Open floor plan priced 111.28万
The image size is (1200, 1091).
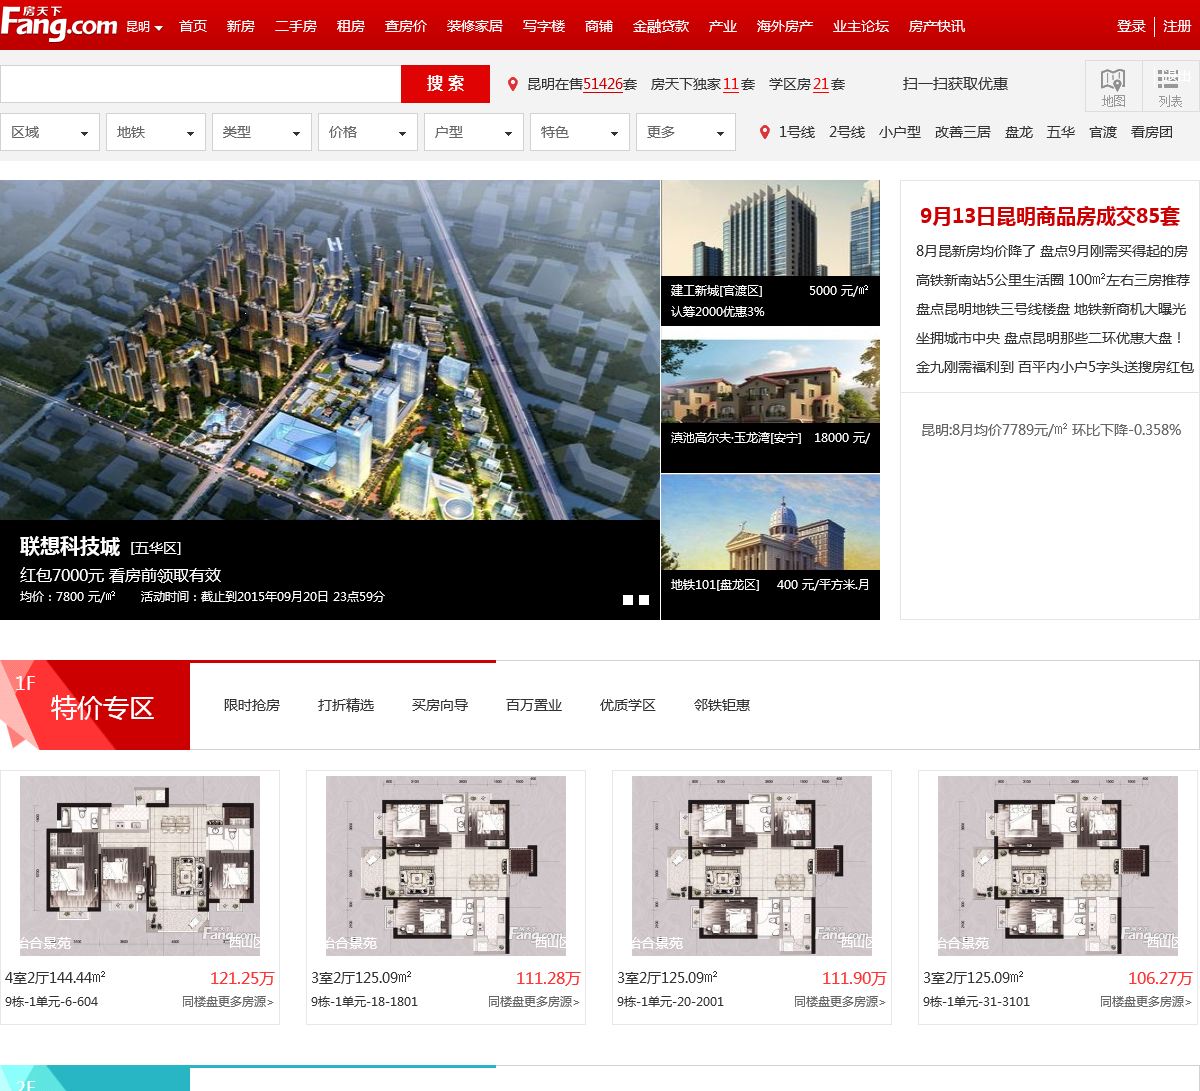click(446, 866)
